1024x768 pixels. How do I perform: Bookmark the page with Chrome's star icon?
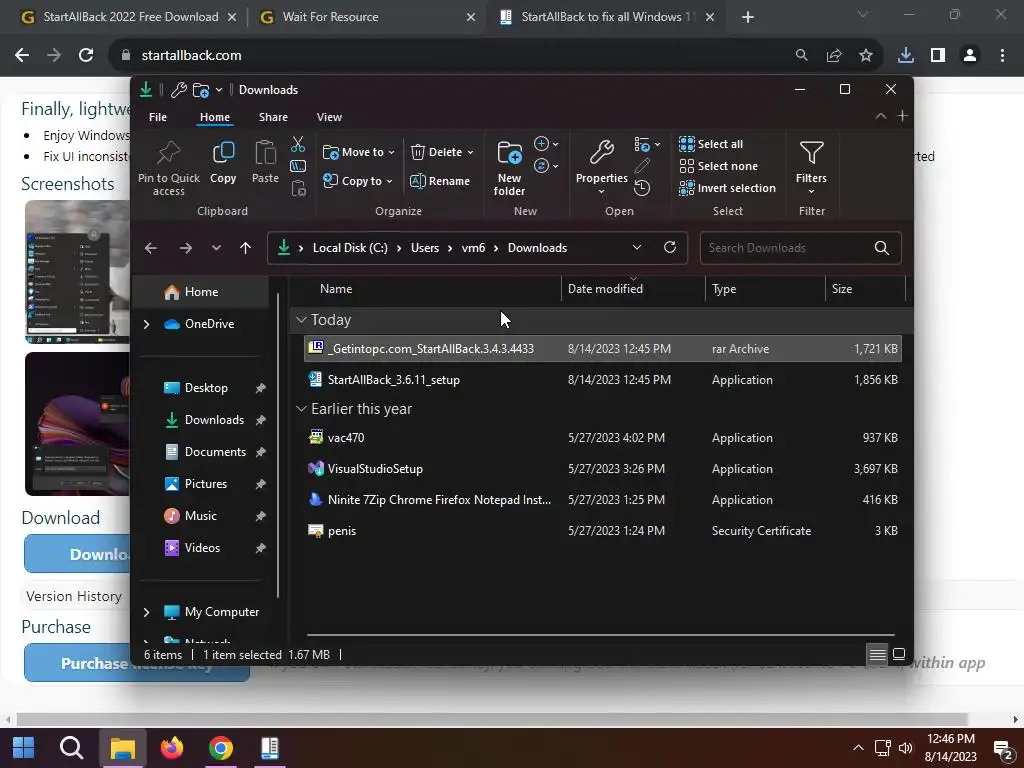866,56
